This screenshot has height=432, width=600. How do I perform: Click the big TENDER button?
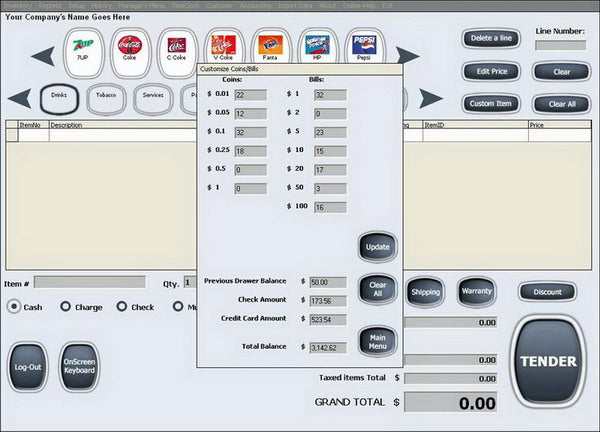point(548,362)
